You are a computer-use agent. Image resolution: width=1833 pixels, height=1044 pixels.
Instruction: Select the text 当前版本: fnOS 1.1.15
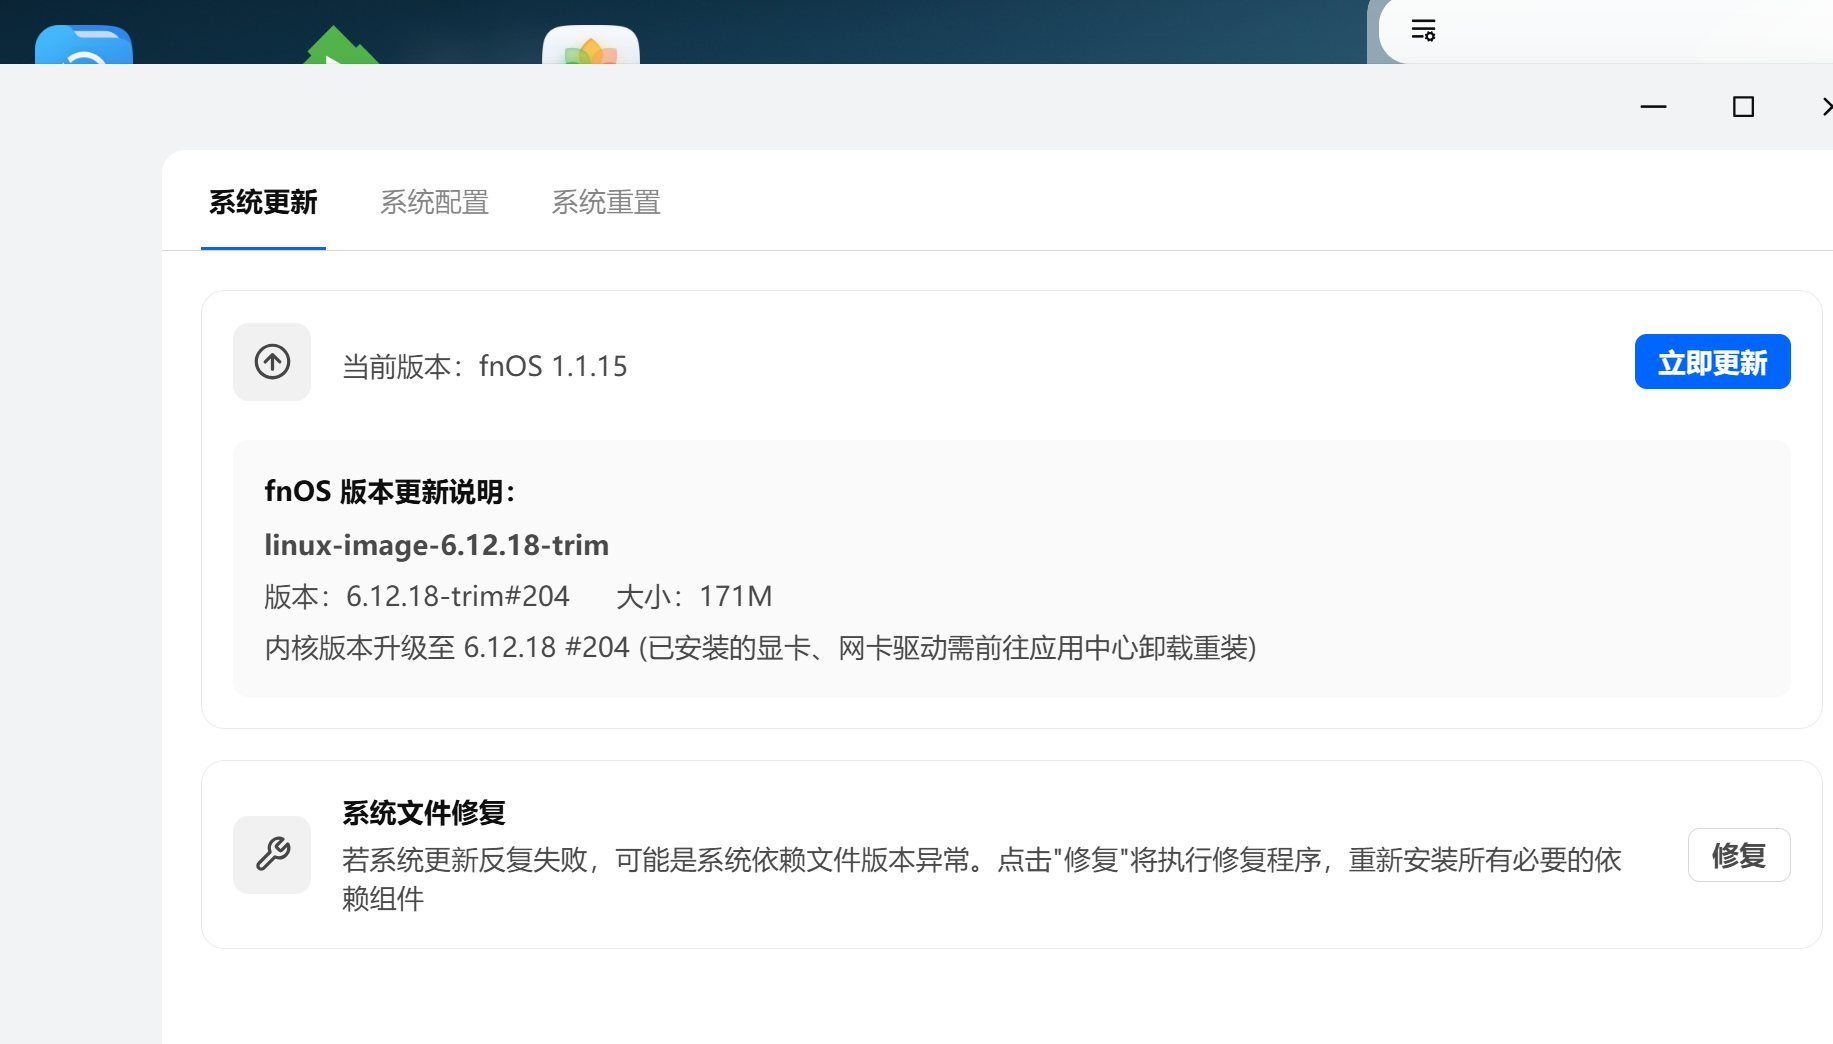485,366
